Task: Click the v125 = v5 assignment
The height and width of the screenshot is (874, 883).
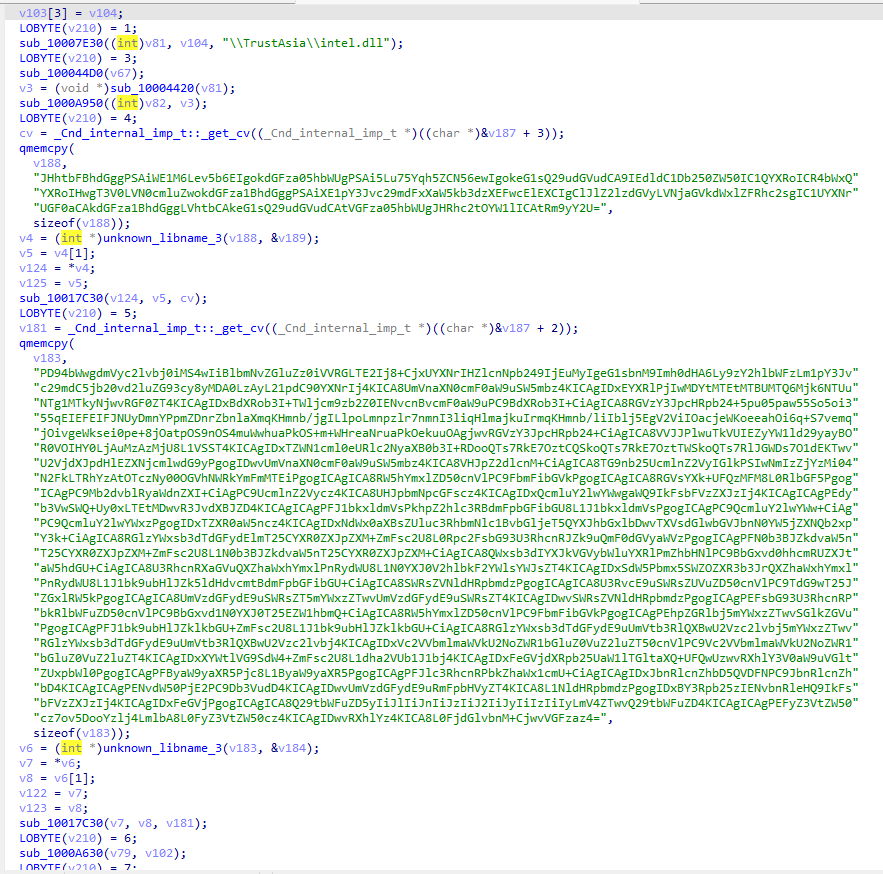Action: [53, 283]
